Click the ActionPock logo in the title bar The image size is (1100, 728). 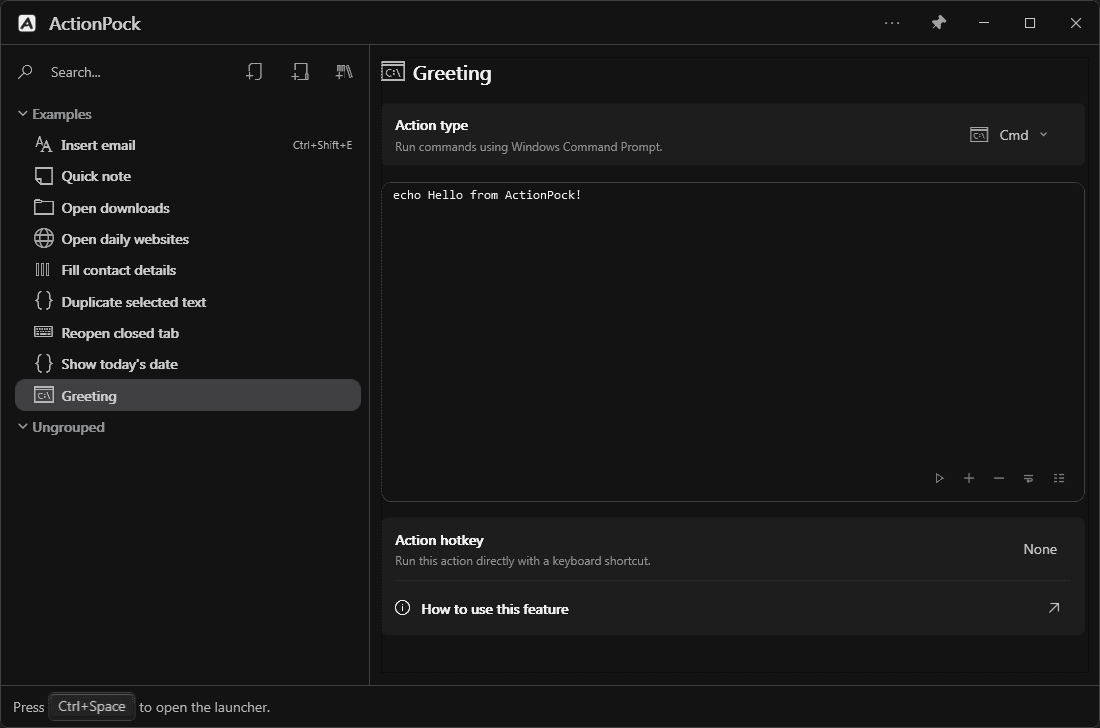[x=27, y=23]
